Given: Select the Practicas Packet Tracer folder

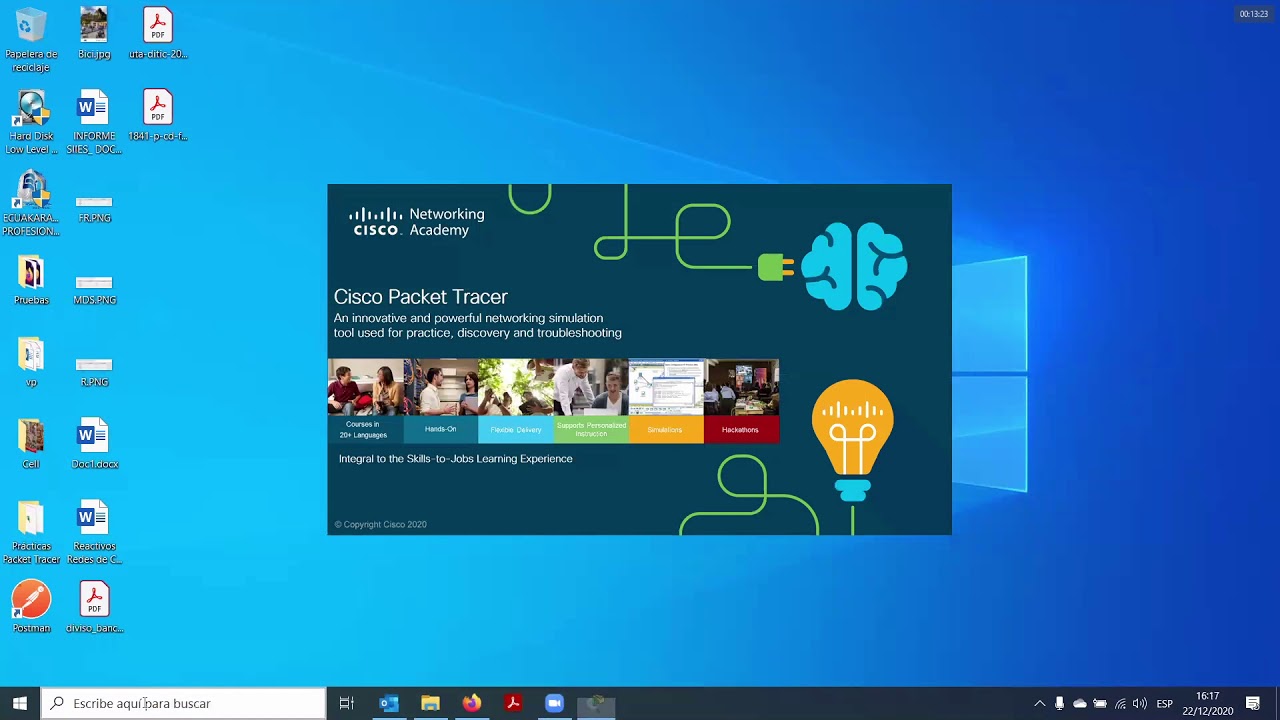Looking at the screenshot, I should pos(31,532).
